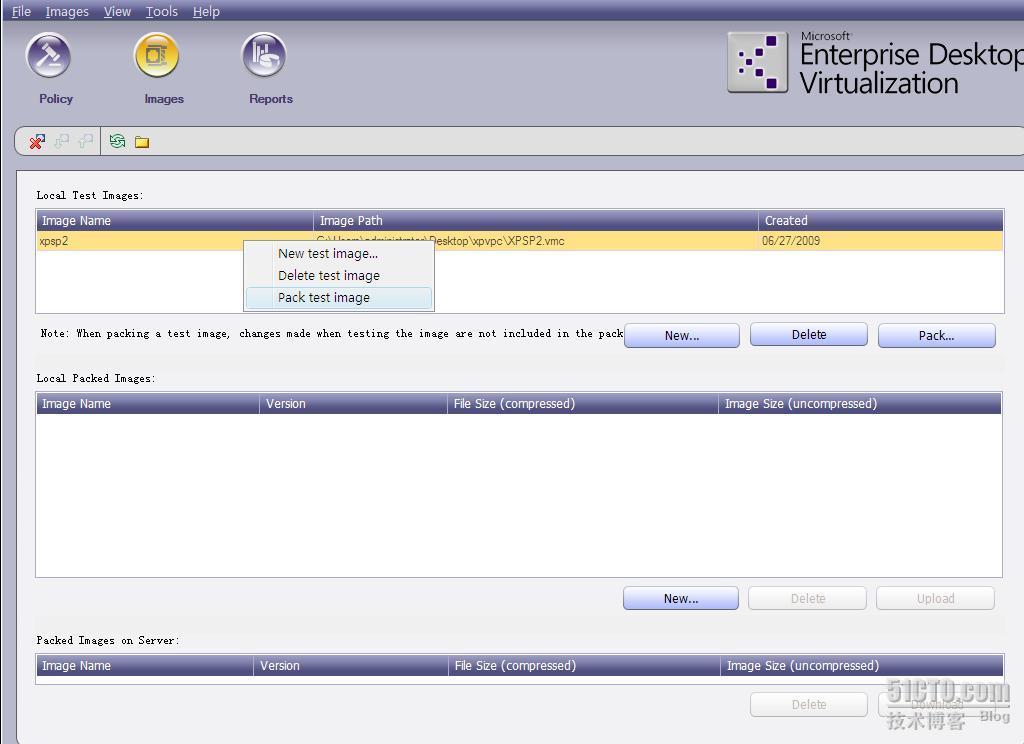Open the Help menu
Viewport: 1024px width, 744px height.
(206, 11)
